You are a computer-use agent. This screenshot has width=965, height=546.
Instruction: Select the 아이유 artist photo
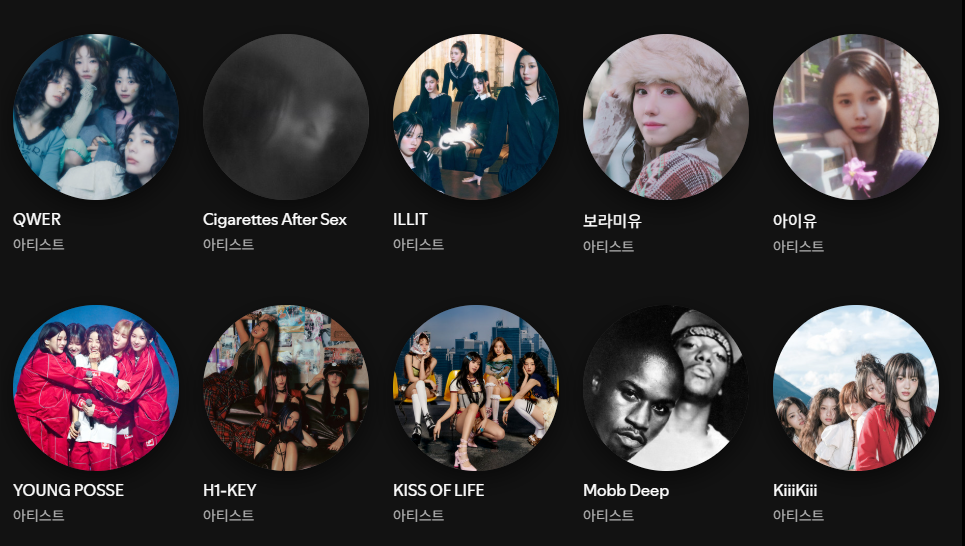856,117
